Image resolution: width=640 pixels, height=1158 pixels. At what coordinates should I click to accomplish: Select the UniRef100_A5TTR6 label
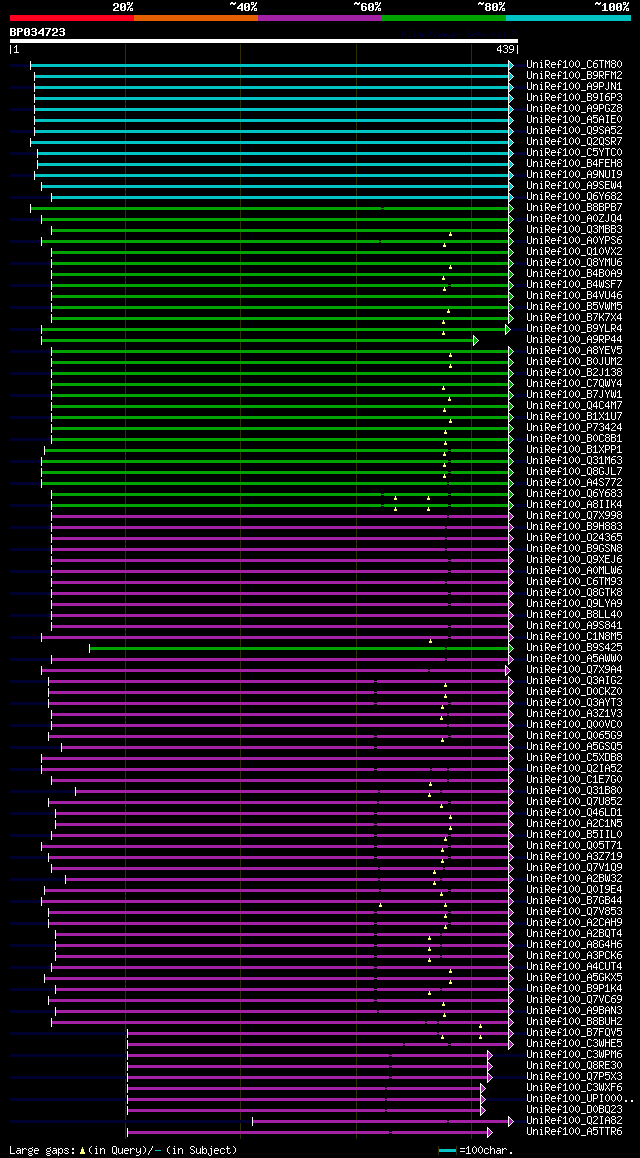[x=574, y=1131]
